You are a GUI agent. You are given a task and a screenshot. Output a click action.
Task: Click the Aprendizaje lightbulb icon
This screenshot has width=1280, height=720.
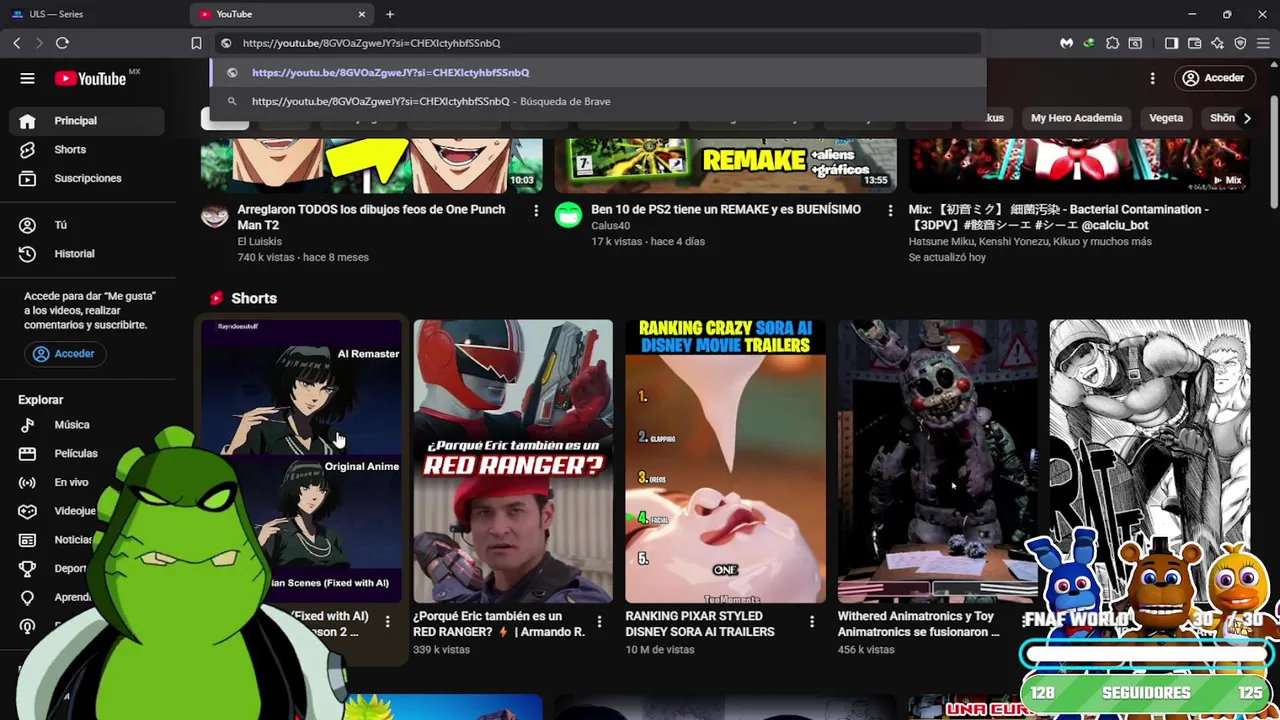pyautogui.click(x=28, y=598)
